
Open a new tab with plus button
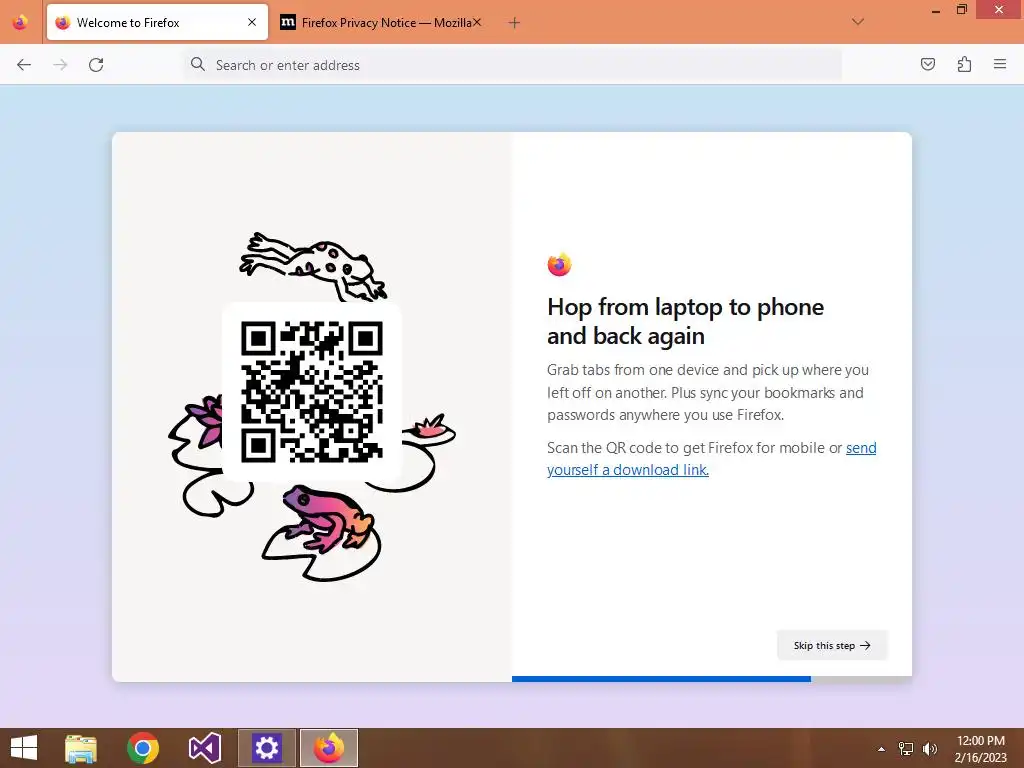(514, 23)
